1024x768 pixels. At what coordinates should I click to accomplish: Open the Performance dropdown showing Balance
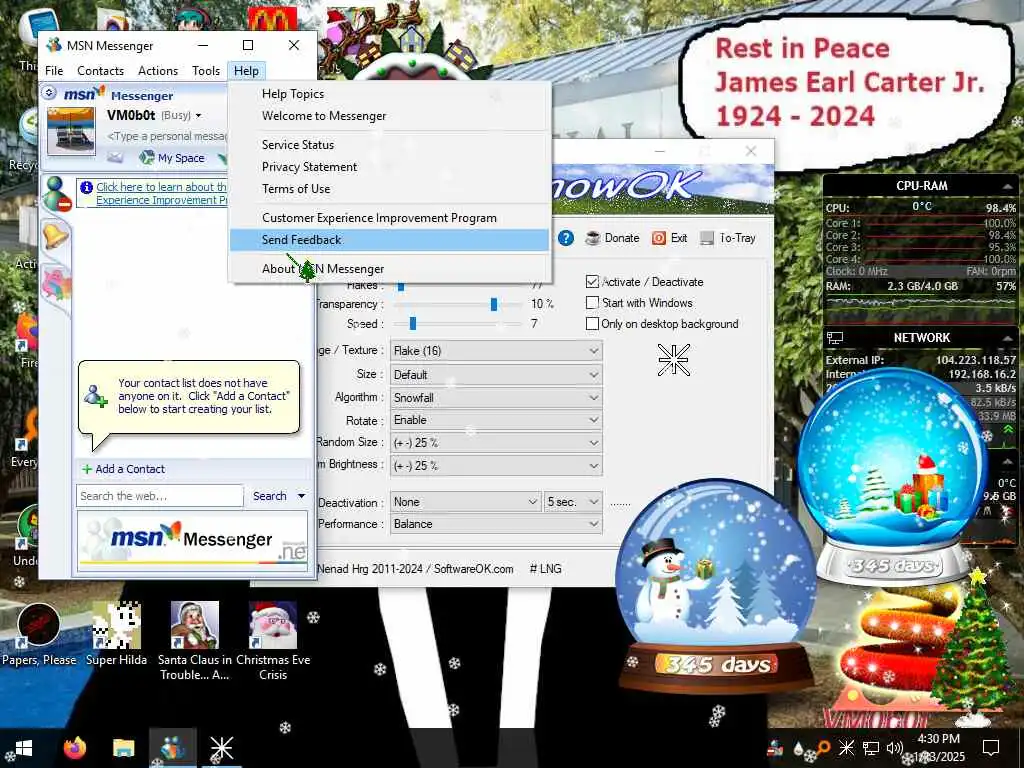tap(496, 524)
